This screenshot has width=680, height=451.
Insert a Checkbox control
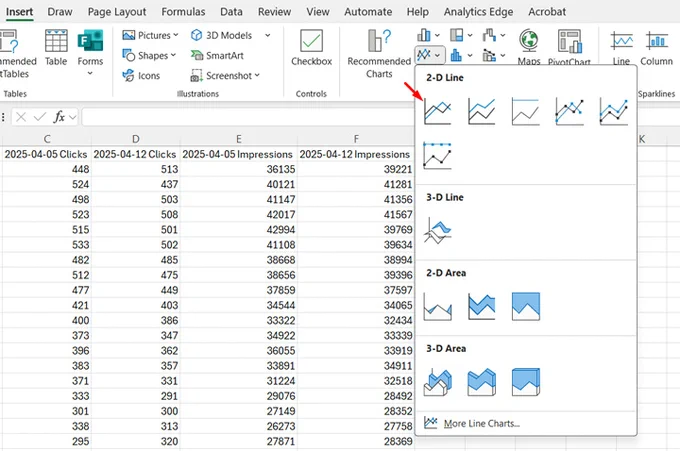311,47
